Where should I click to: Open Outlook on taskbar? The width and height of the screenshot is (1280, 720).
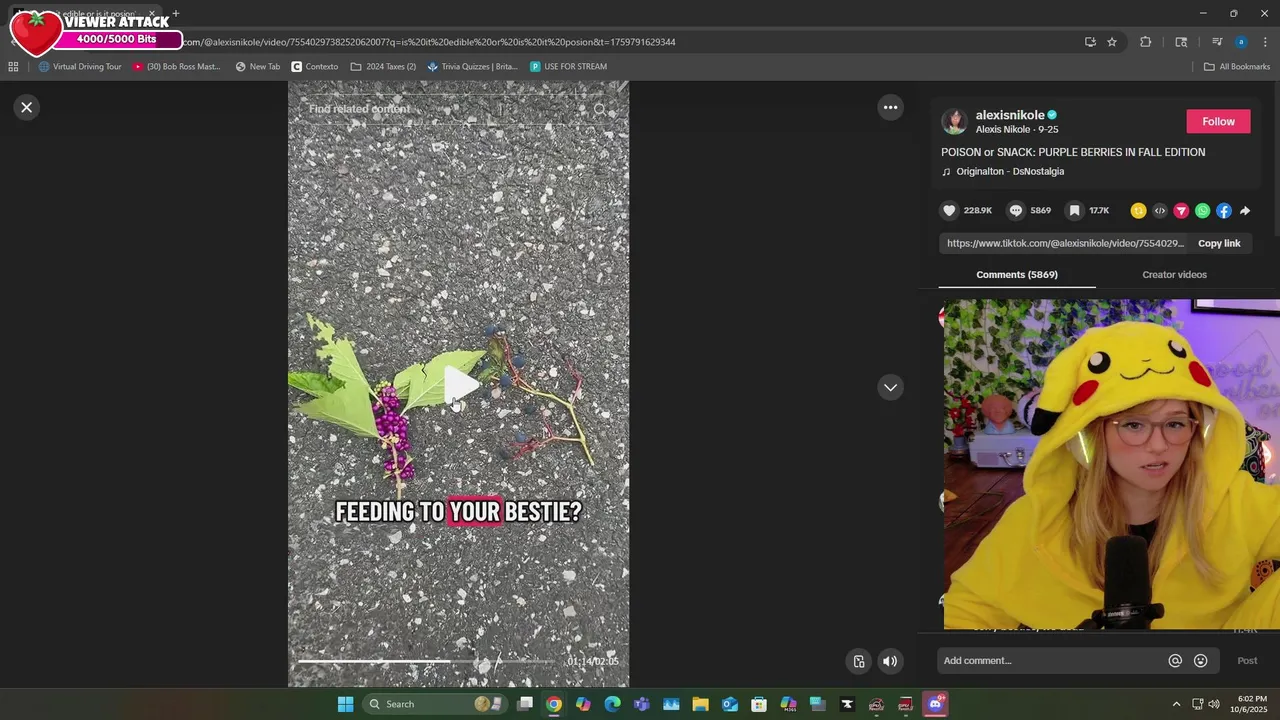click(730, 704)
